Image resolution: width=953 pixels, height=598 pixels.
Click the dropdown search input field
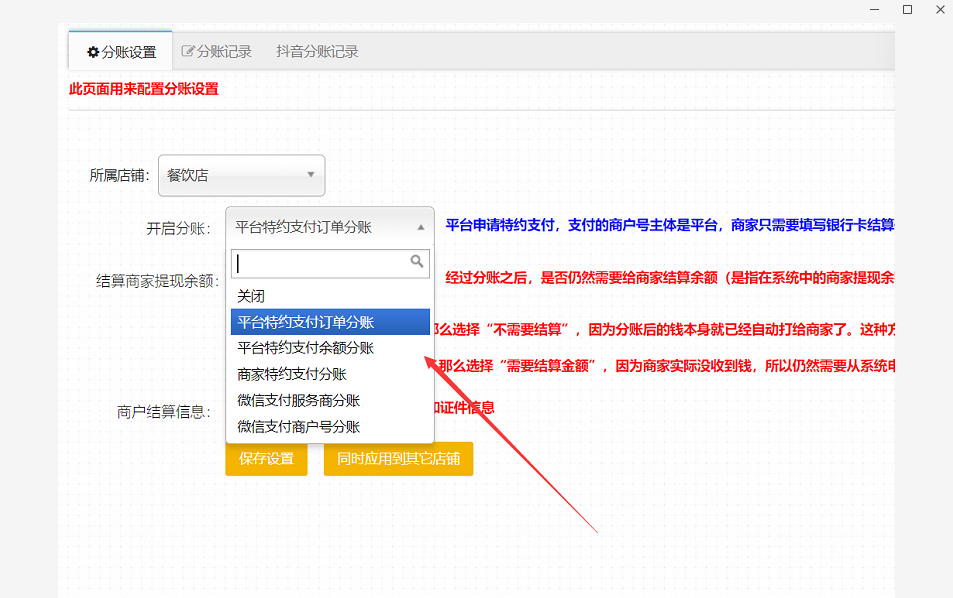(x=320, y=263)
